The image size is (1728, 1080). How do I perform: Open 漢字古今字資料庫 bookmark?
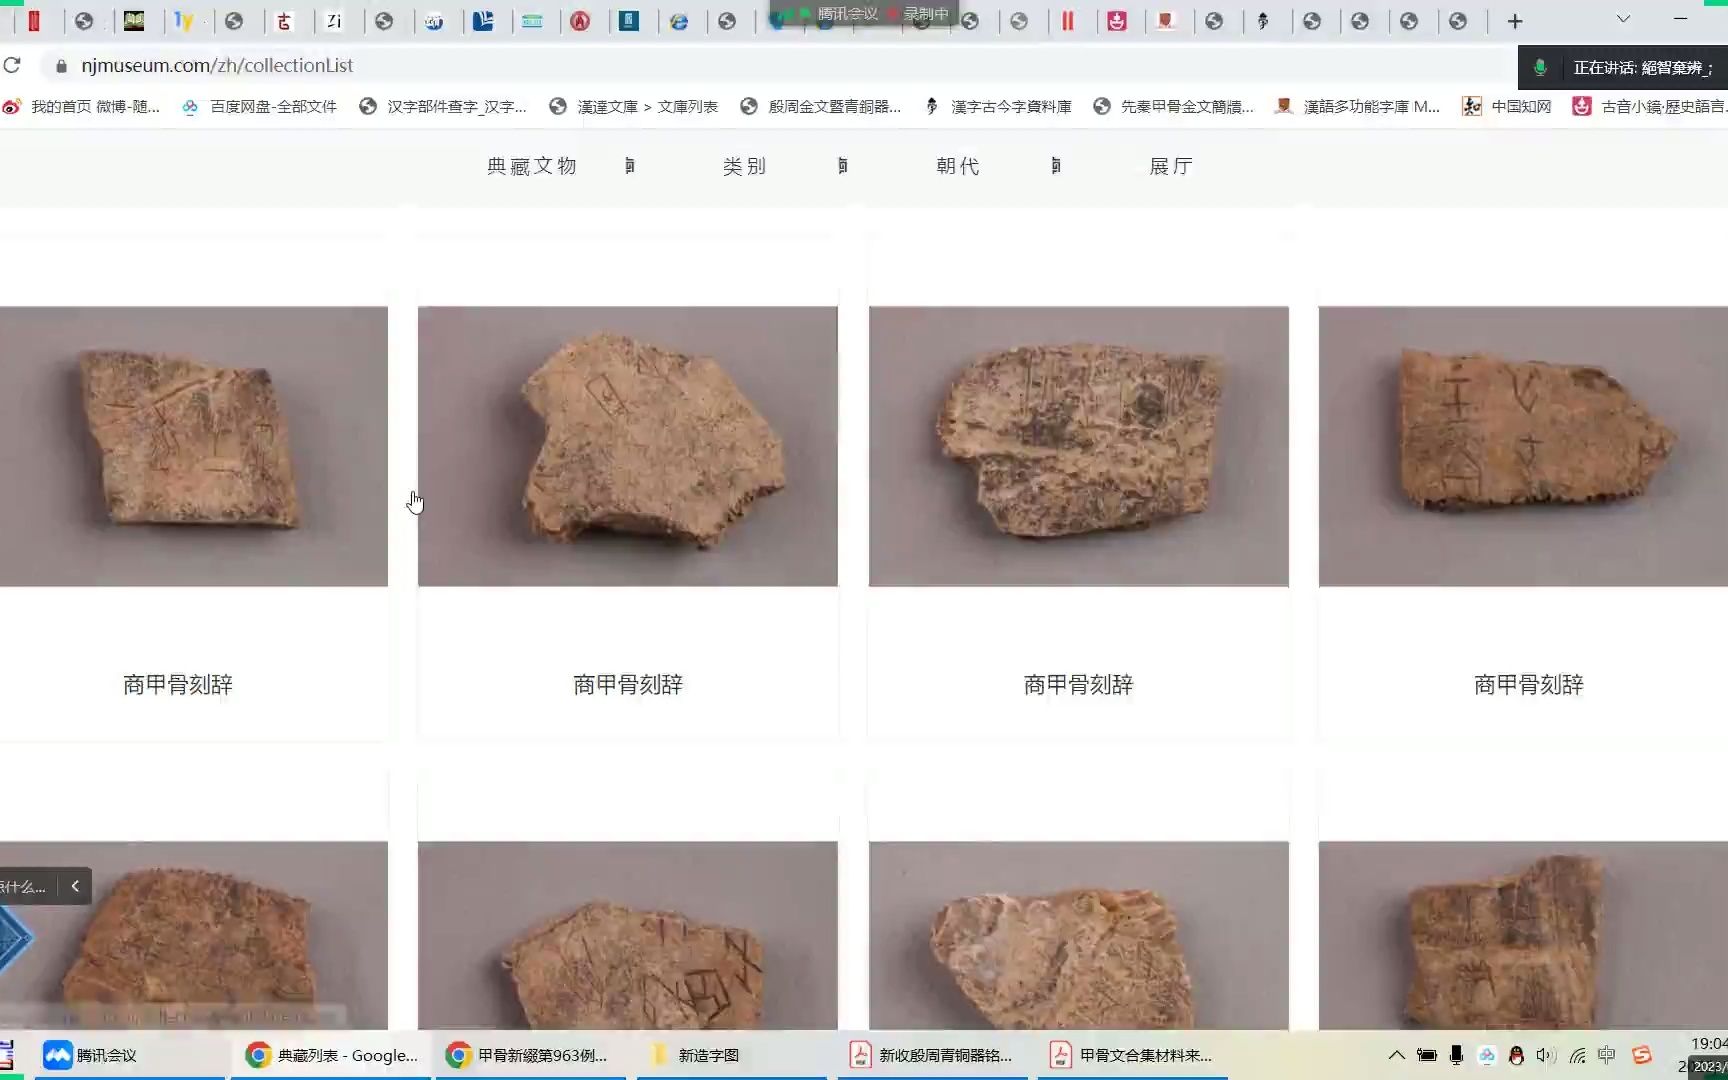click(x=997, y=106)
